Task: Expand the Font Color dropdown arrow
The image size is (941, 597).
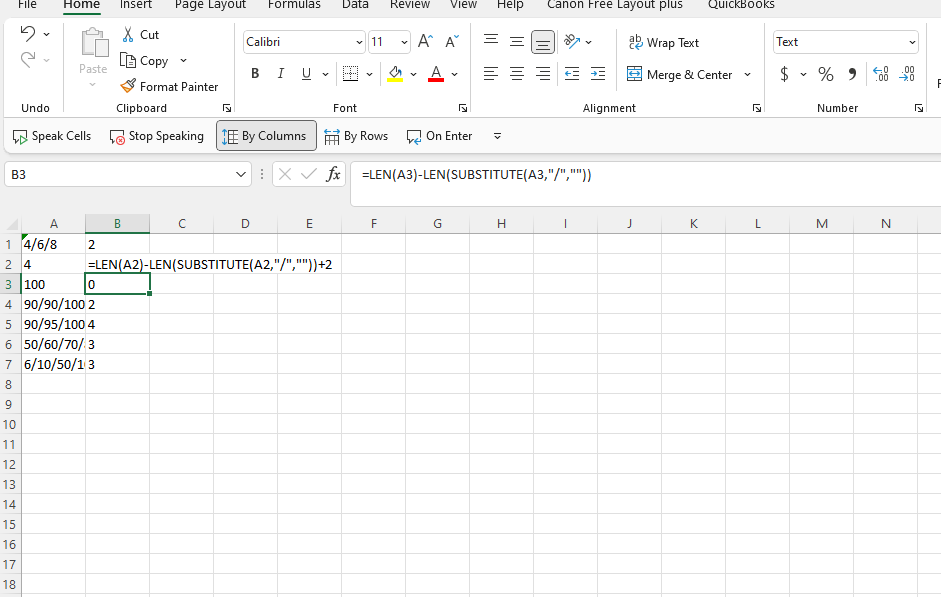Action: [x=454, y=74]
